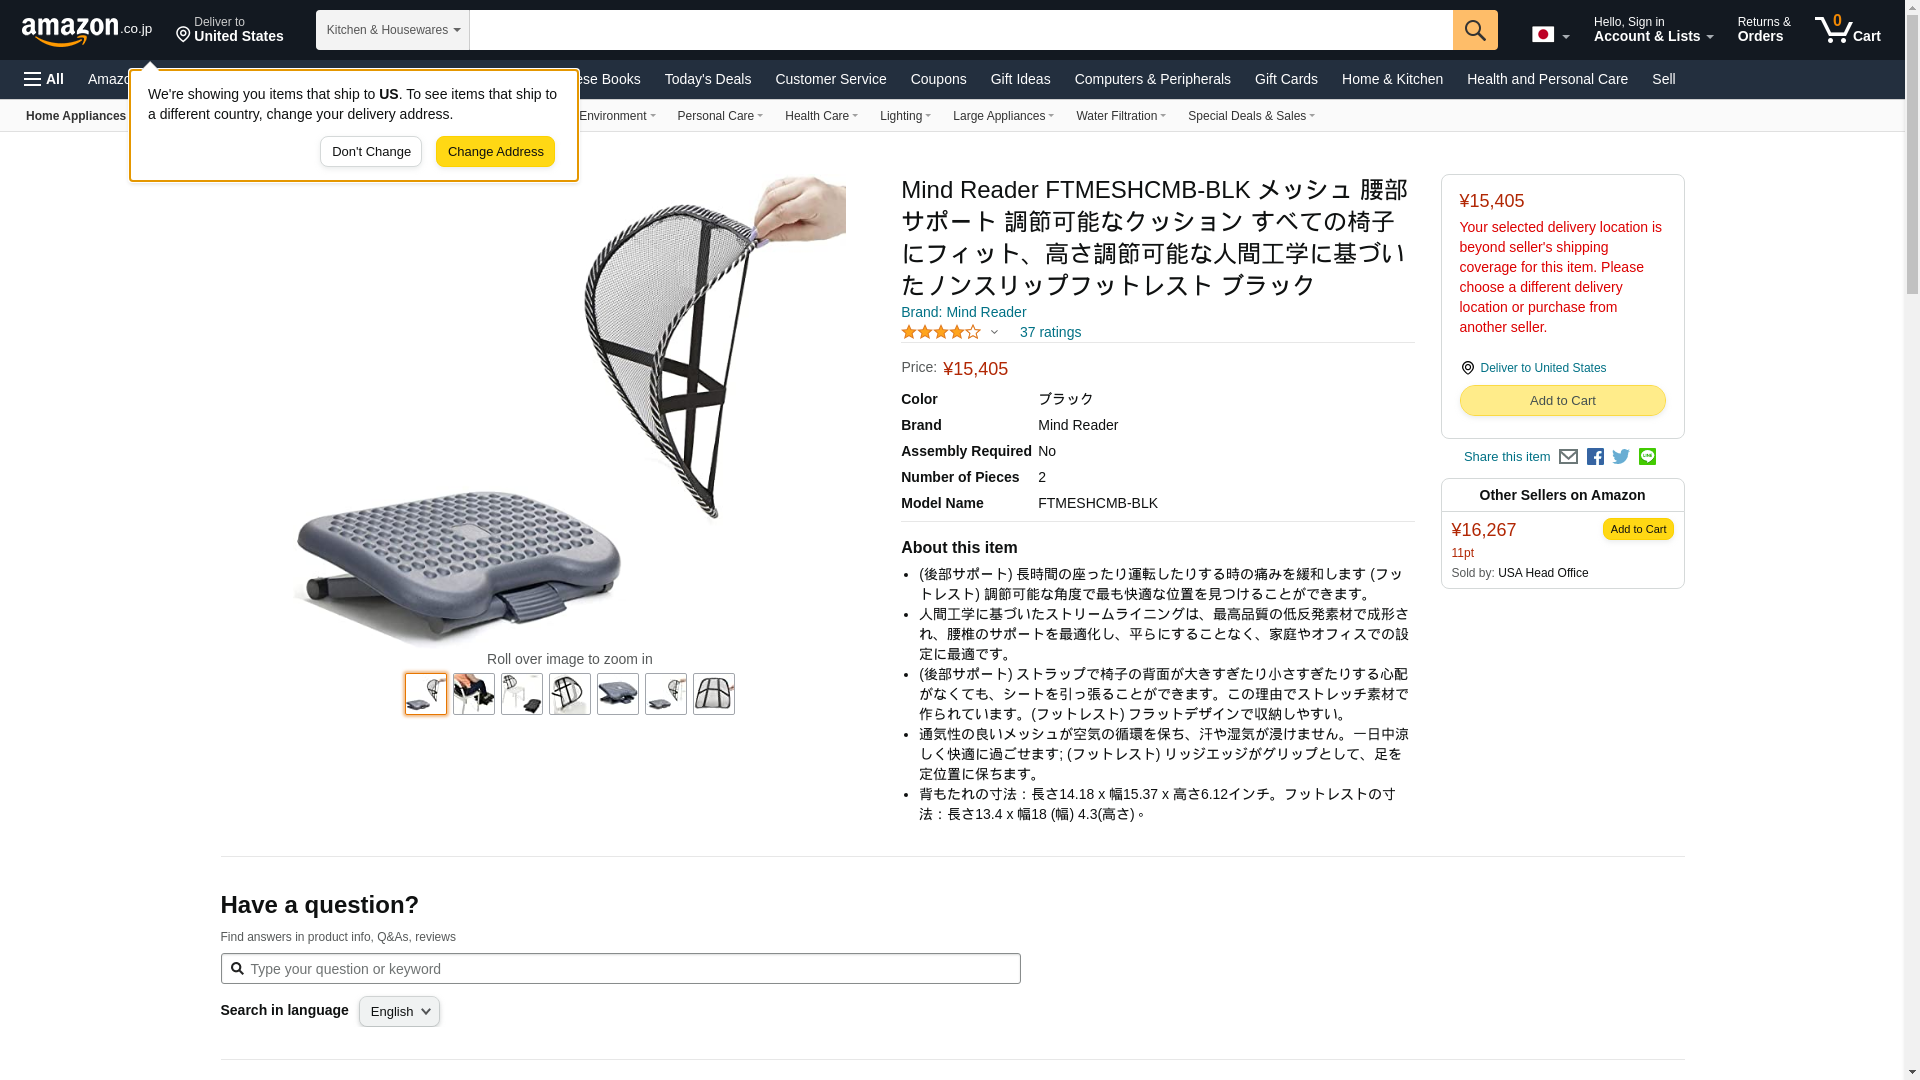Expand the Kitchen & Housewares search category dropdown
The height and width of the screenshot is (1080, 1920).
393,30
